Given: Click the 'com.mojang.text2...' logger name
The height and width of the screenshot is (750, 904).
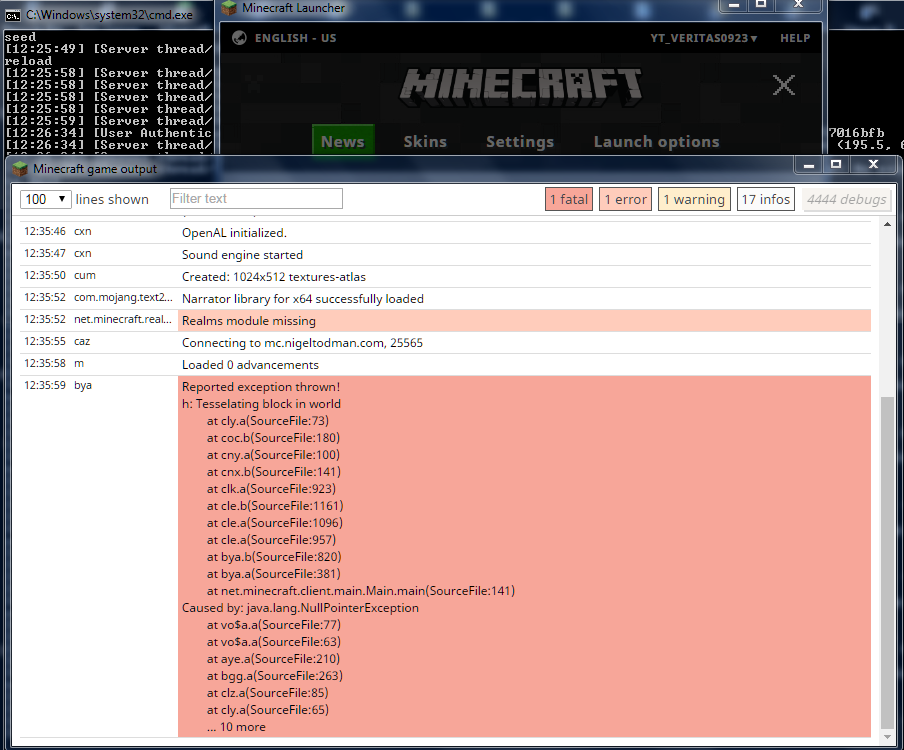Looking at the screenshot, I should pos(123,297).
